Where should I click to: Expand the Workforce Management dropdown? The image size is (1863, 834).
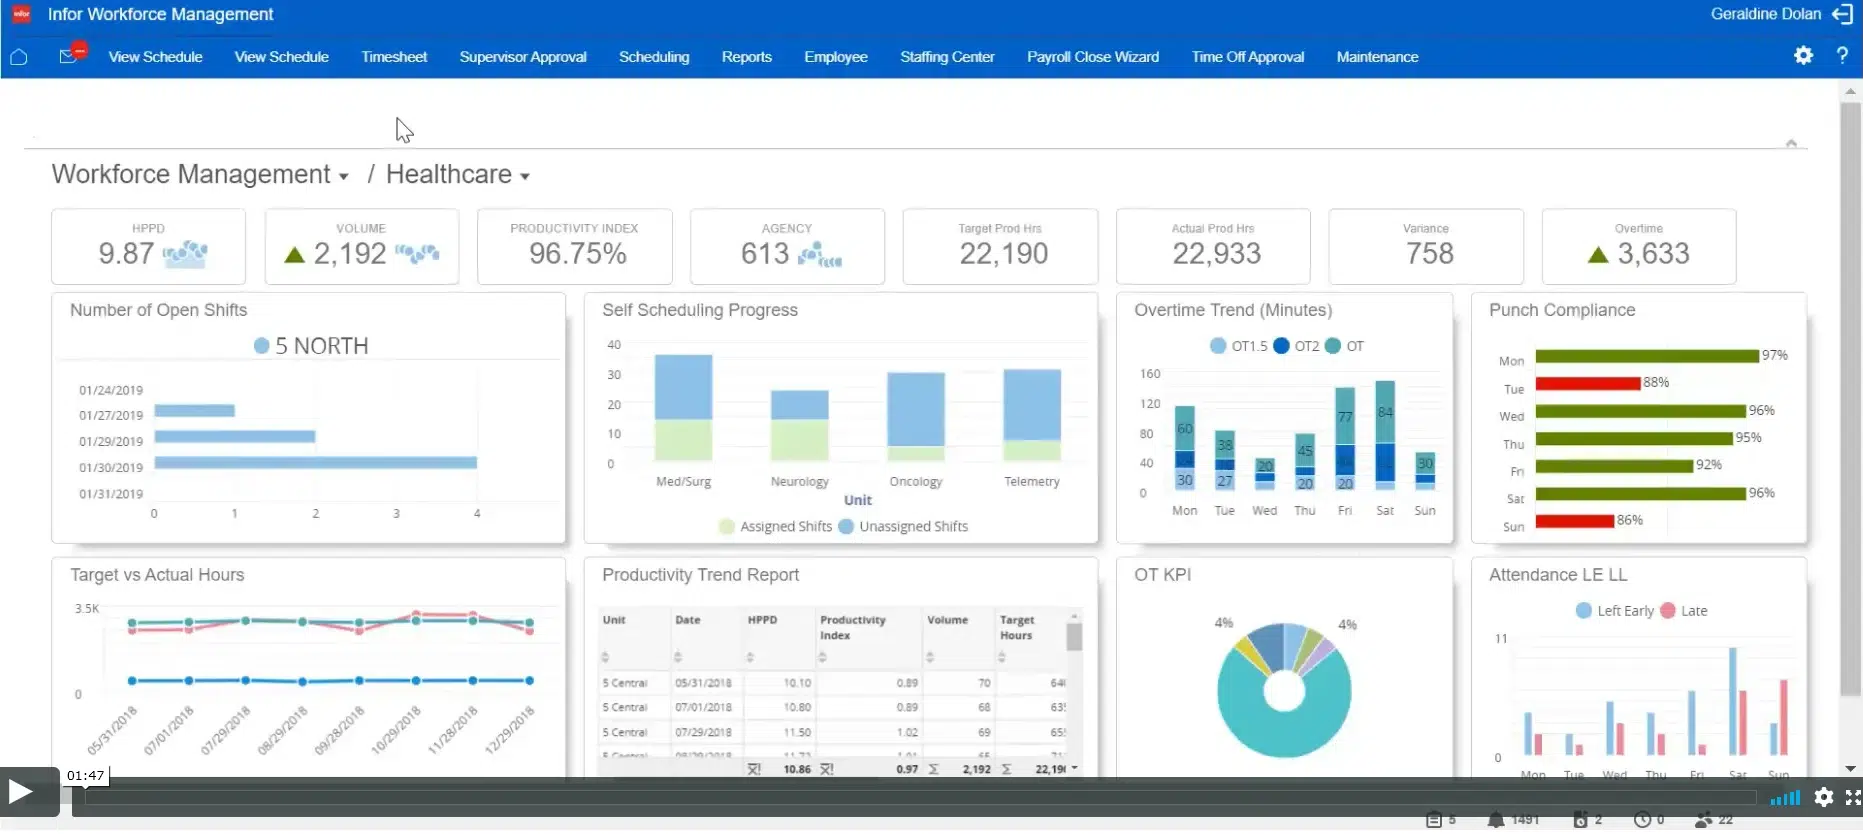[x=343, y=176]
